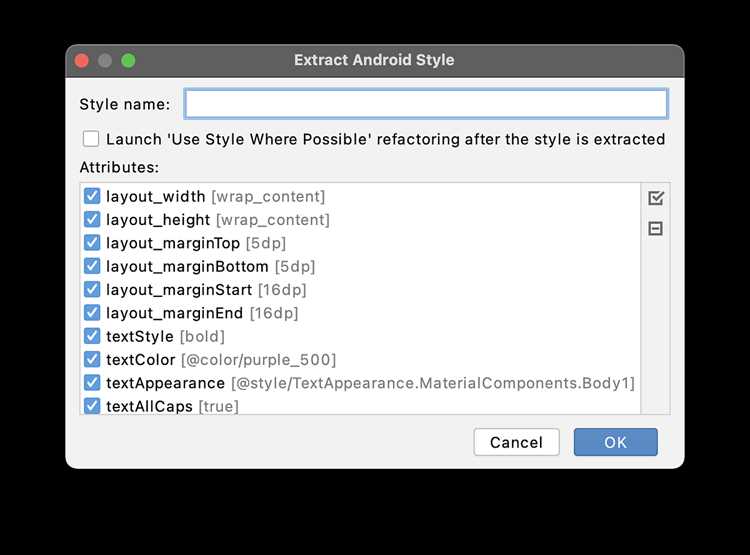This screenshot has width=750, height=555.
Task: Uncheck the layout_marginStart attribute checkbox
Action: (x=92, y=289)
